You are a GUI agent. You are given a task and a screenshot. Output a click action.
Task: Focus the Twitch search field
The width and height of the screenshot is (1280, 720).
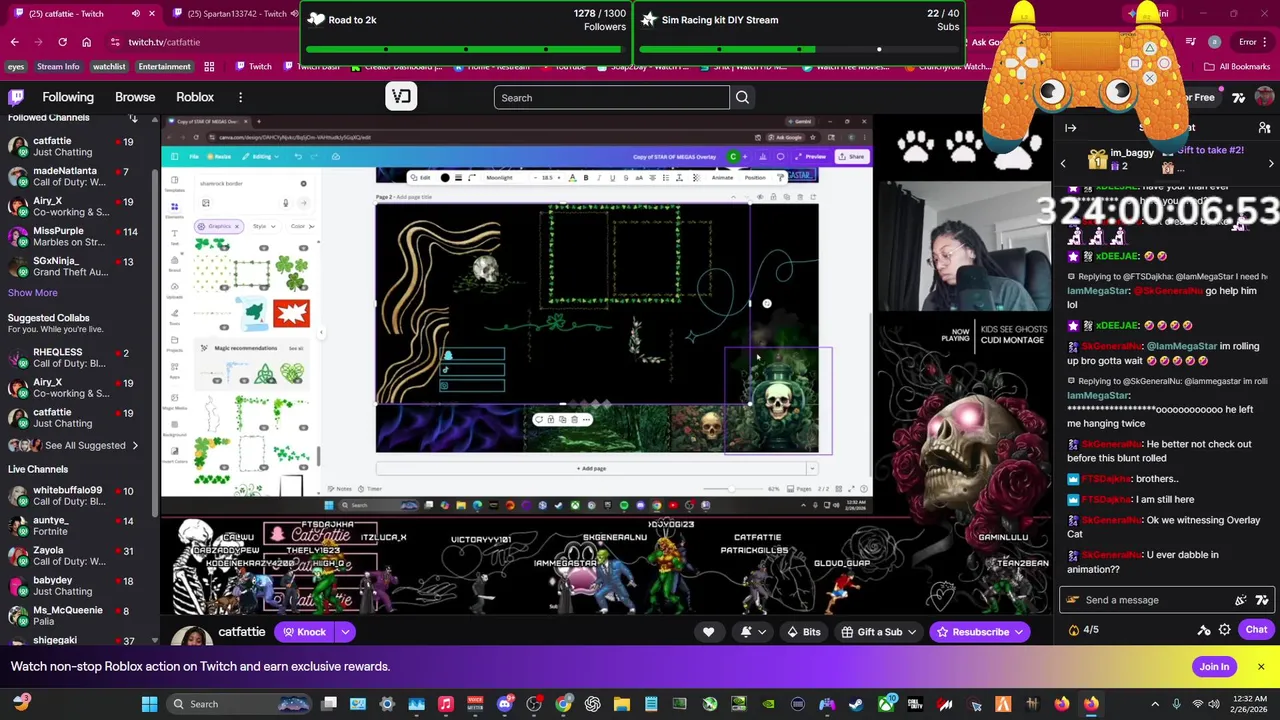click(611, 98)
